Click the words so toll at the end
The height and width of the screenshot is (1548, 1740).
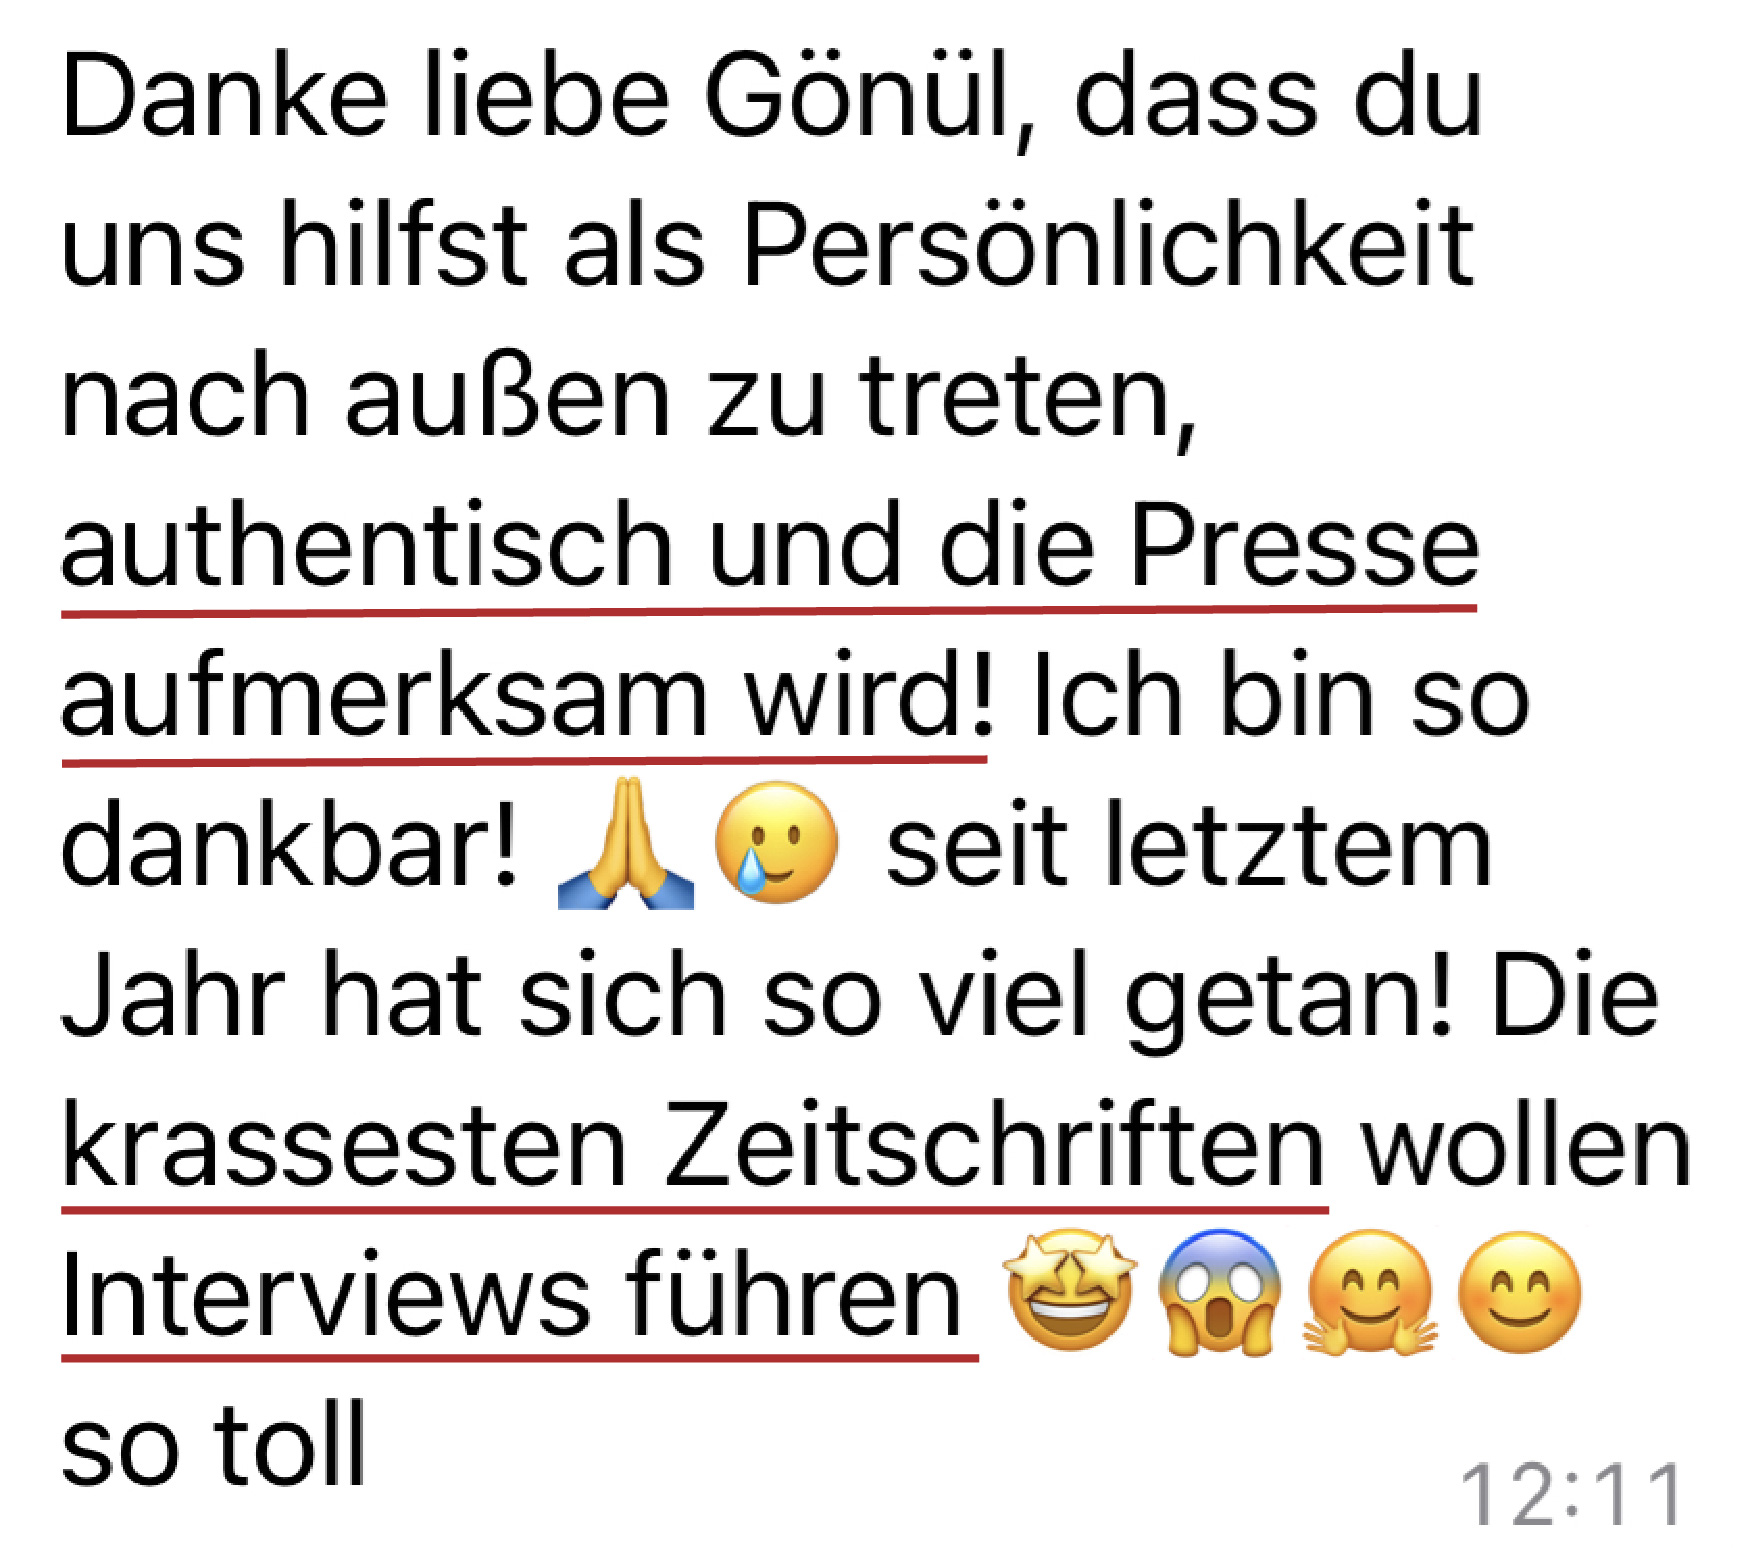(214, 1445)
